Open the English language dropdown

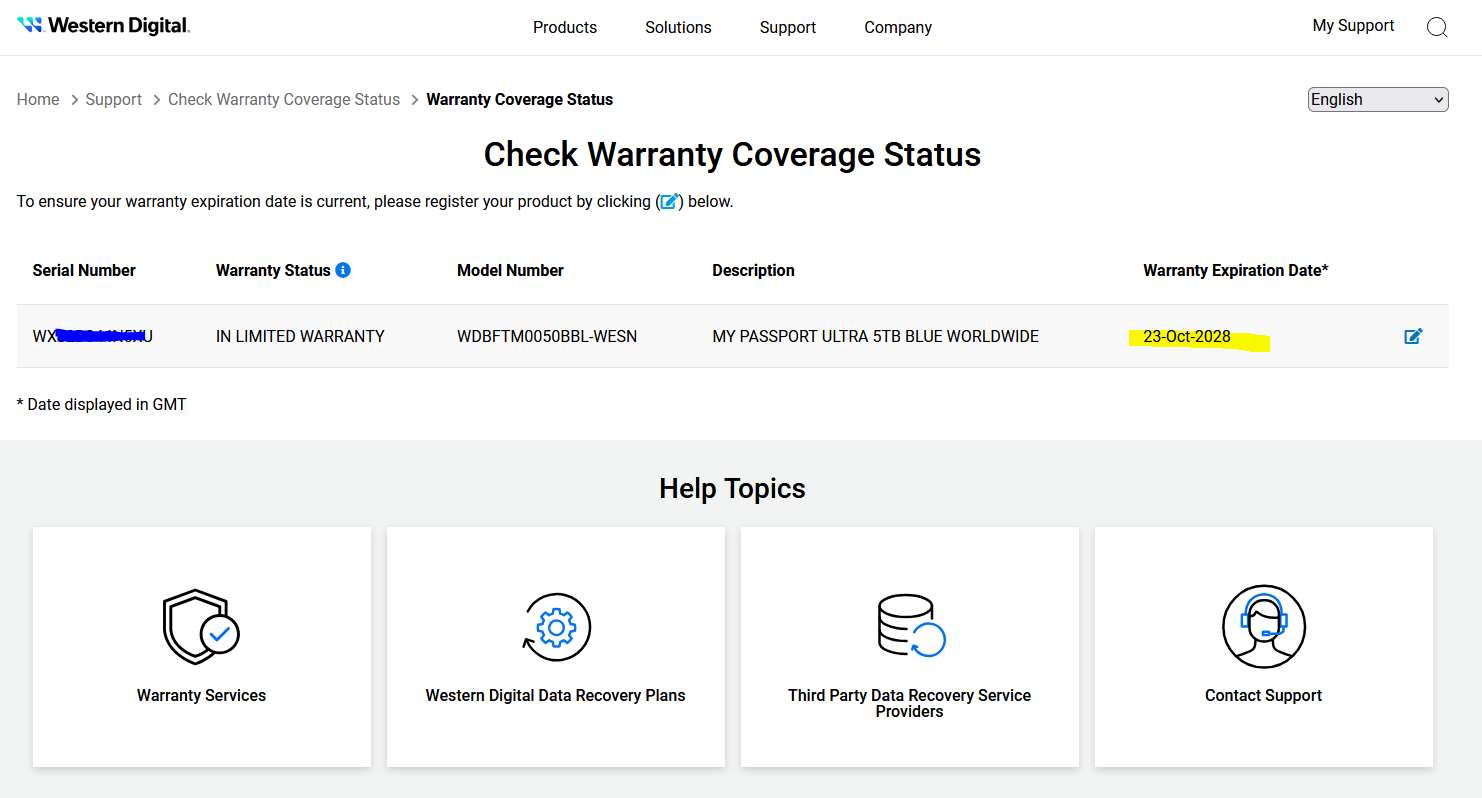click(x=1377, y=99)
